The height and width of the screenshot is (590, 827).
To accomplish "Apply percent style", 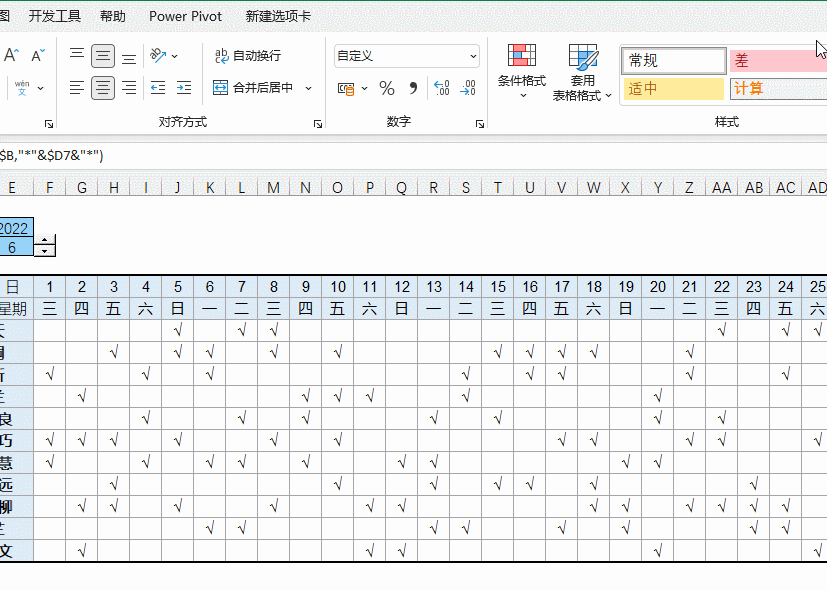I will [387, 88].
